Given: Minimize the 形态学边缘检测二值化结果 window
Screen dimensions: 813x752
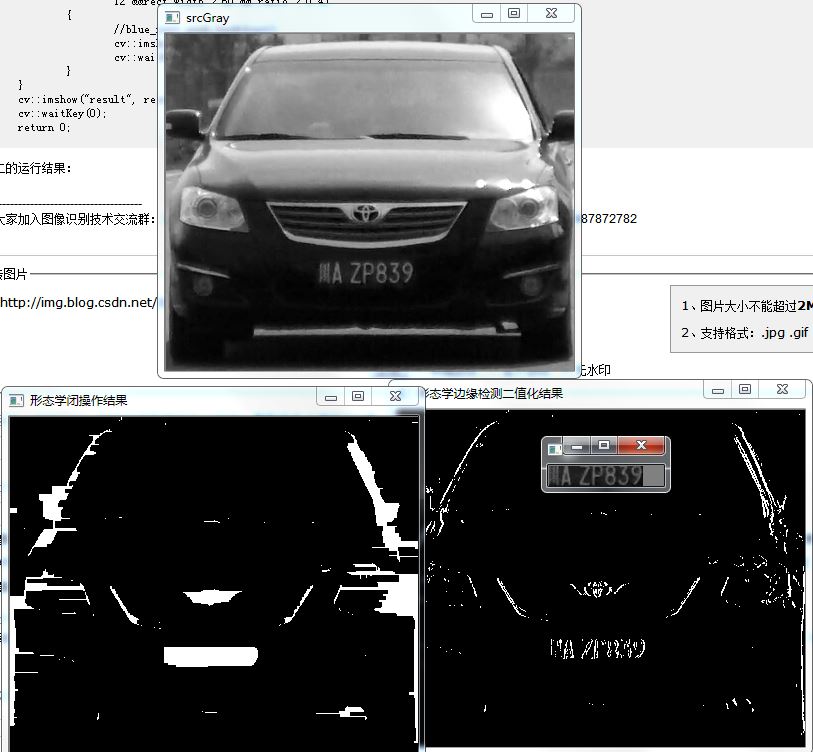Looking at the screenshot, I should (718, 390).
